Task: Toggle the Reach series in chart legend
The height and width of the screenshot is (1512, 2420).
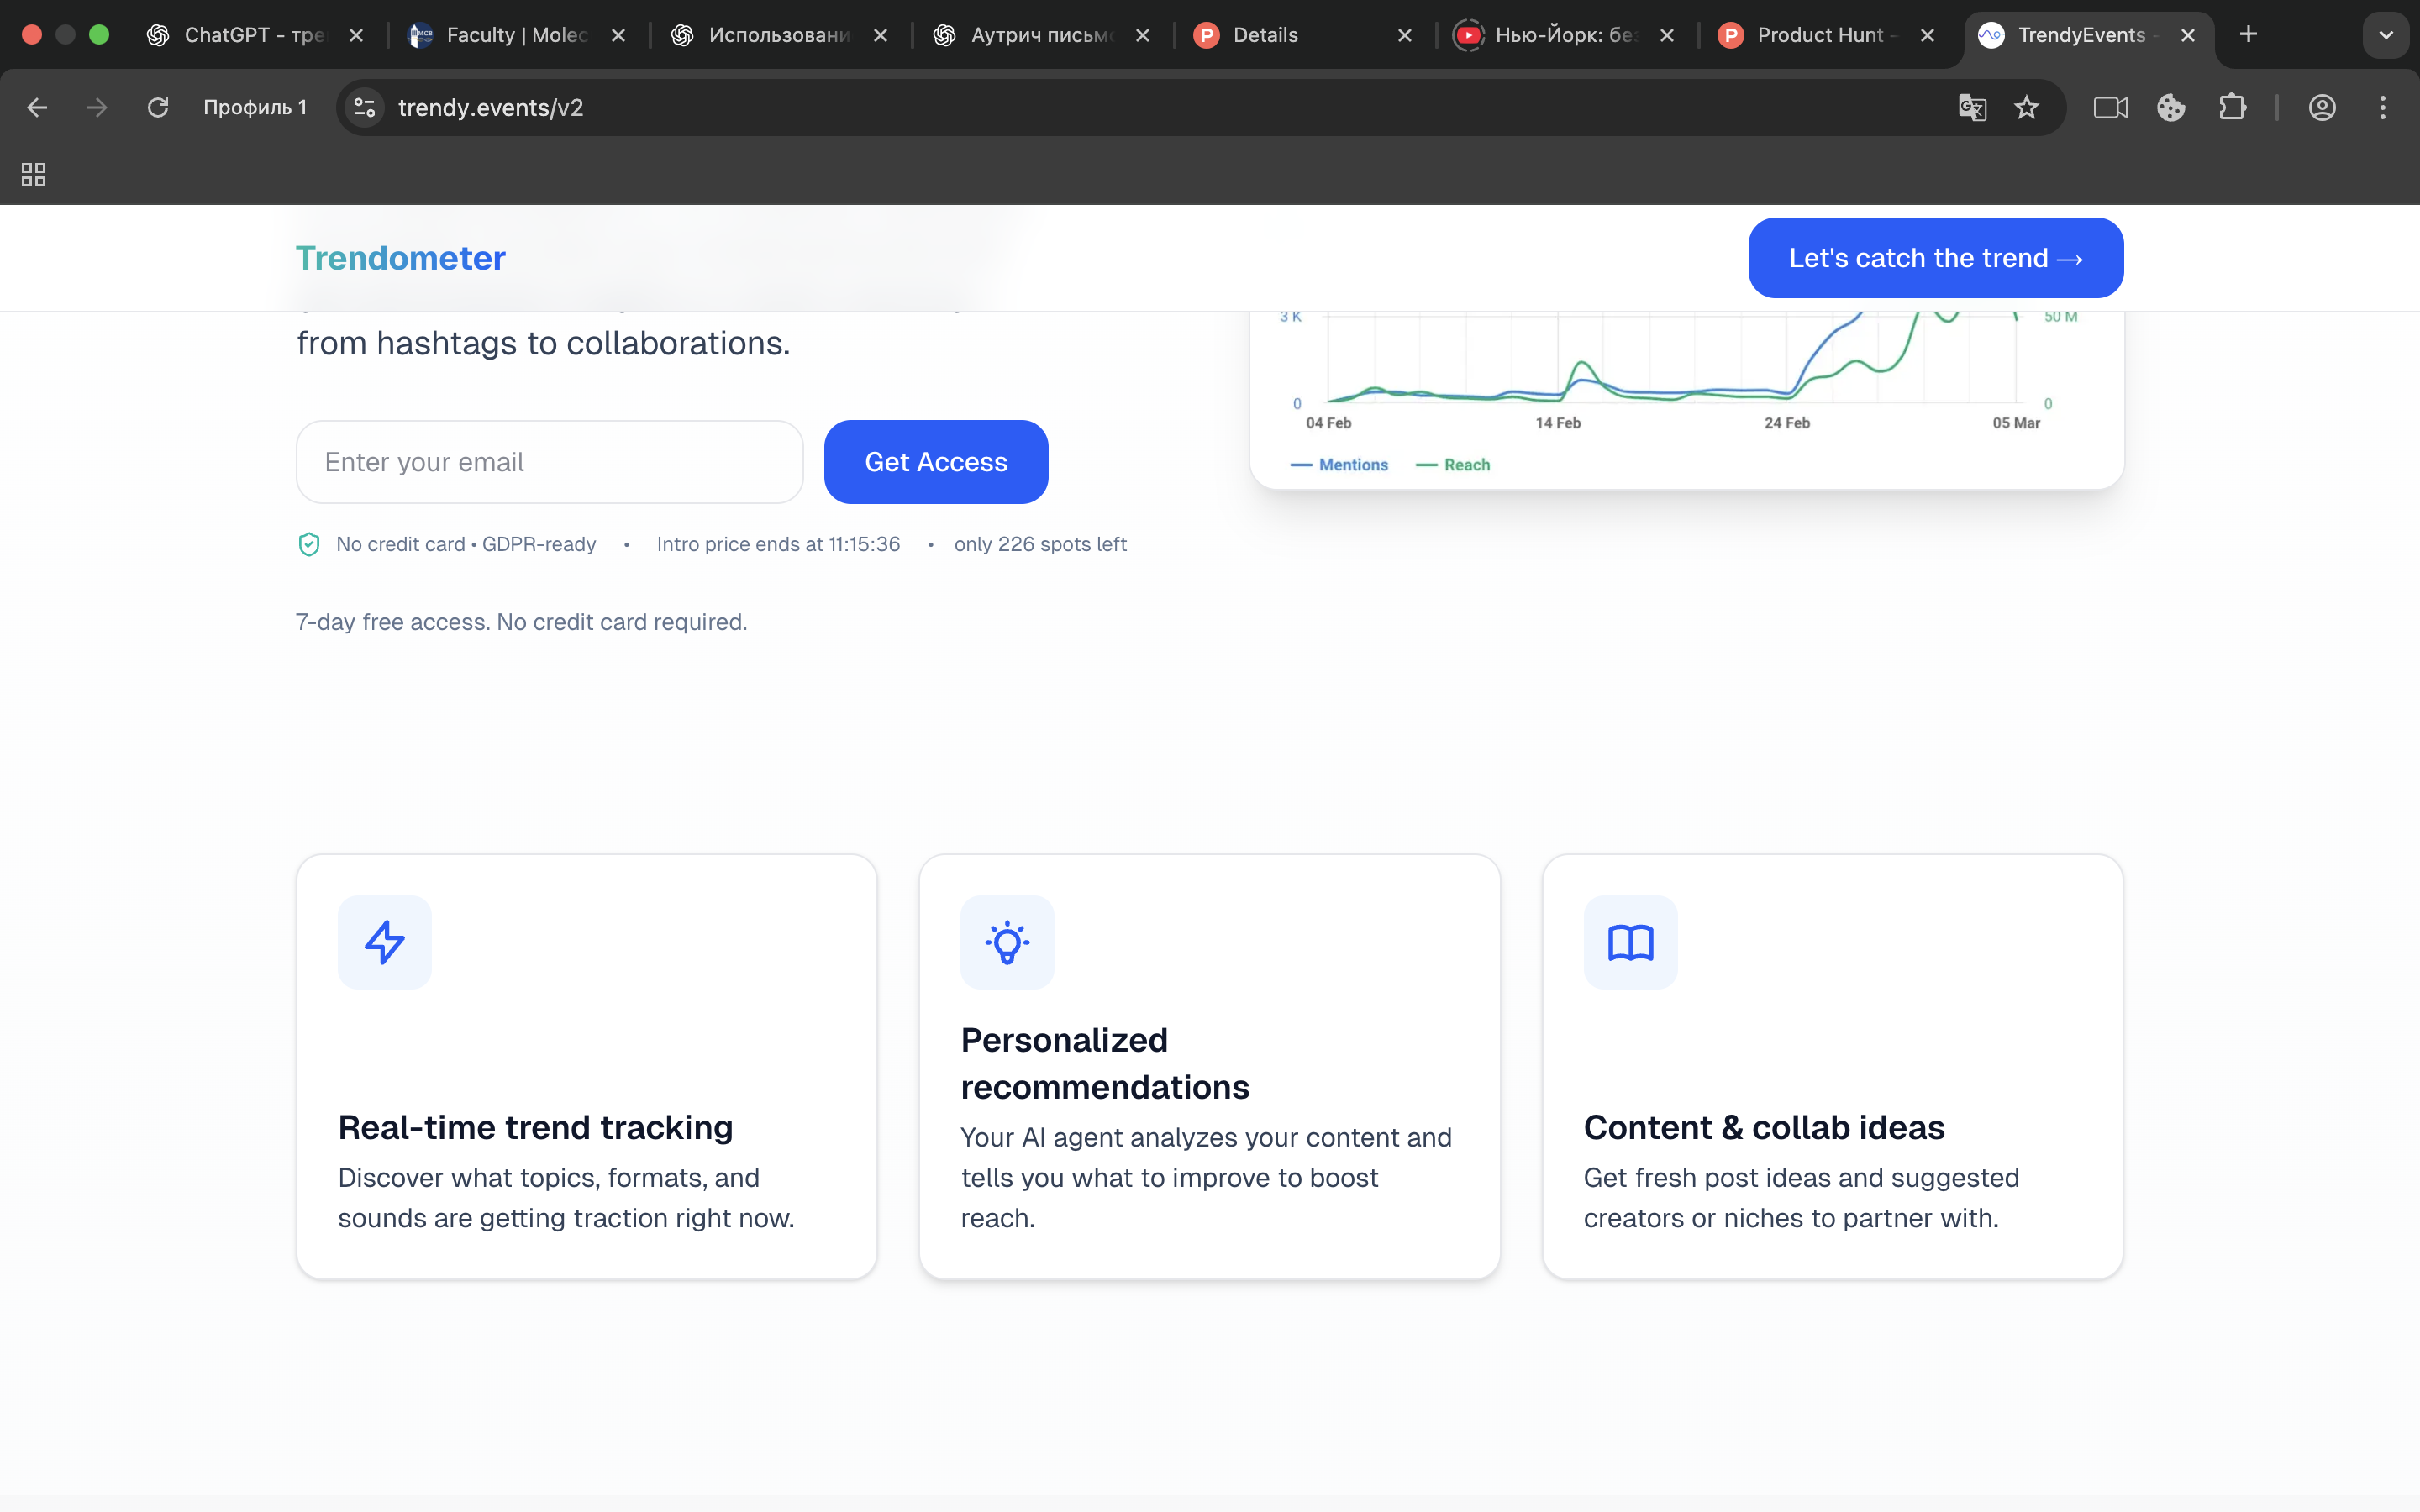Action: [1454, 465]
